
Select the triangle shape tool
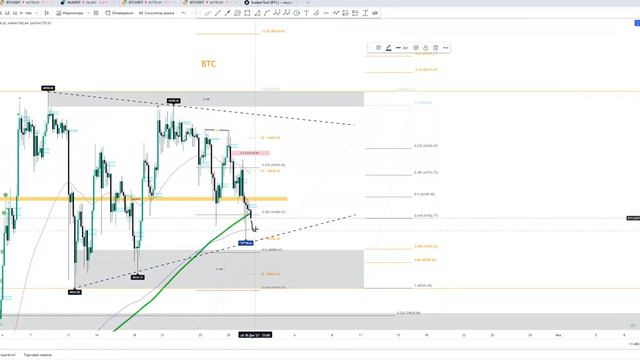pos(257,13)
